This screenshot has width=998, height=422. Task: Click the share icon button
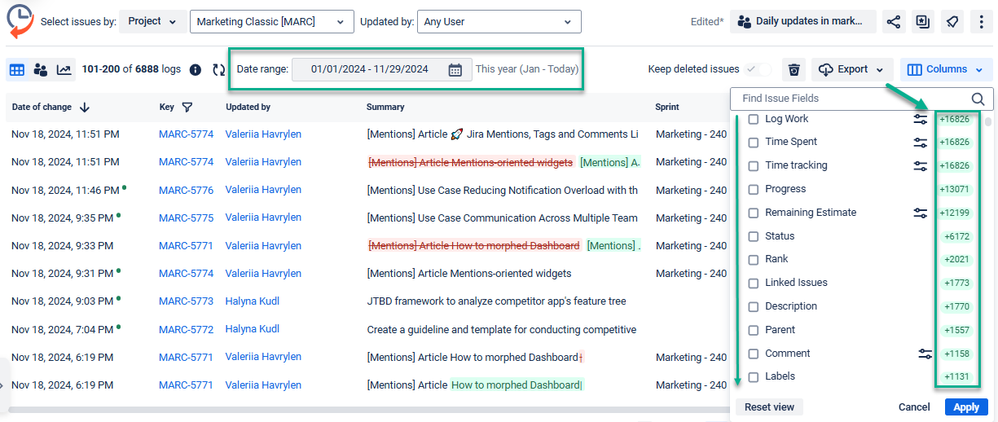(894, 22)
